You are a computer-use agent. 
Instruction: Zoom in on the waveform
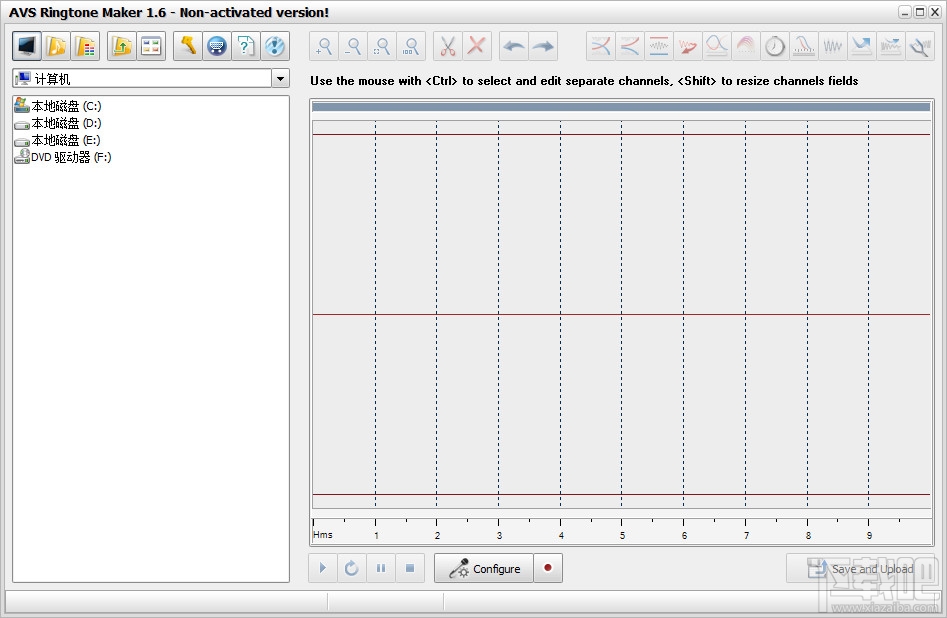(x=324, y=46)
